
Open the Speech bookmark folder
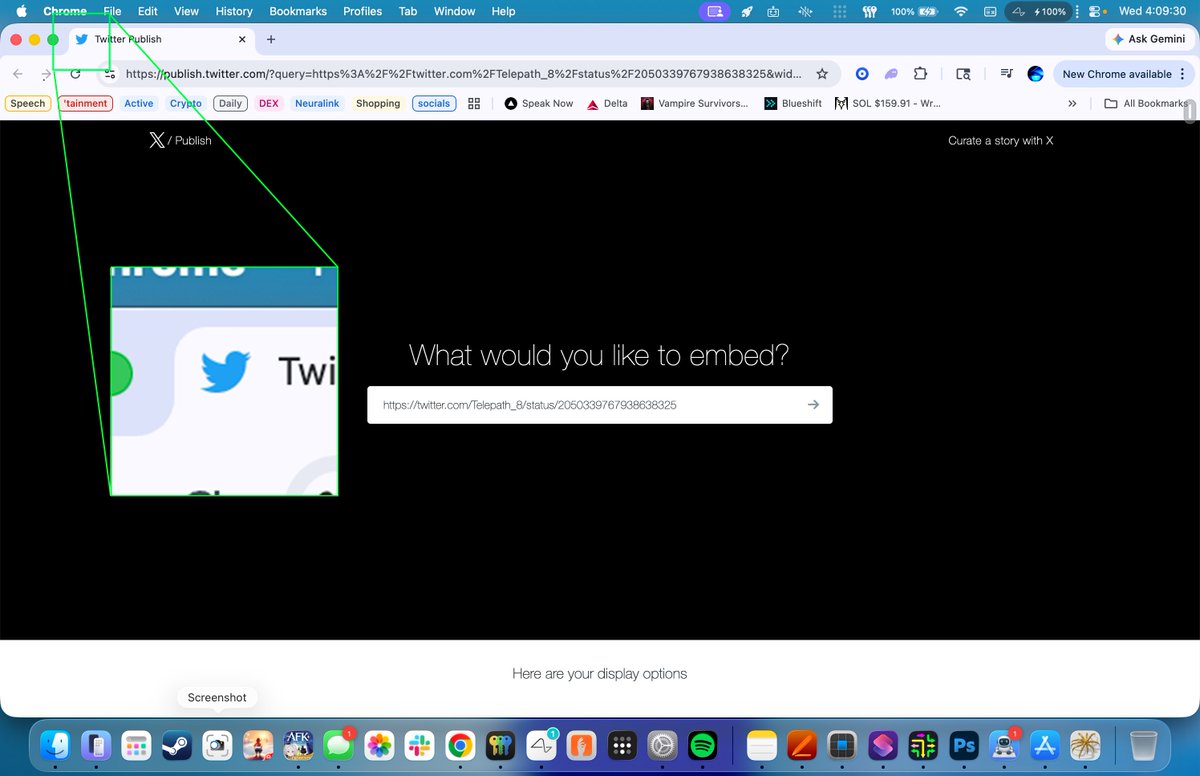point(28,103)
